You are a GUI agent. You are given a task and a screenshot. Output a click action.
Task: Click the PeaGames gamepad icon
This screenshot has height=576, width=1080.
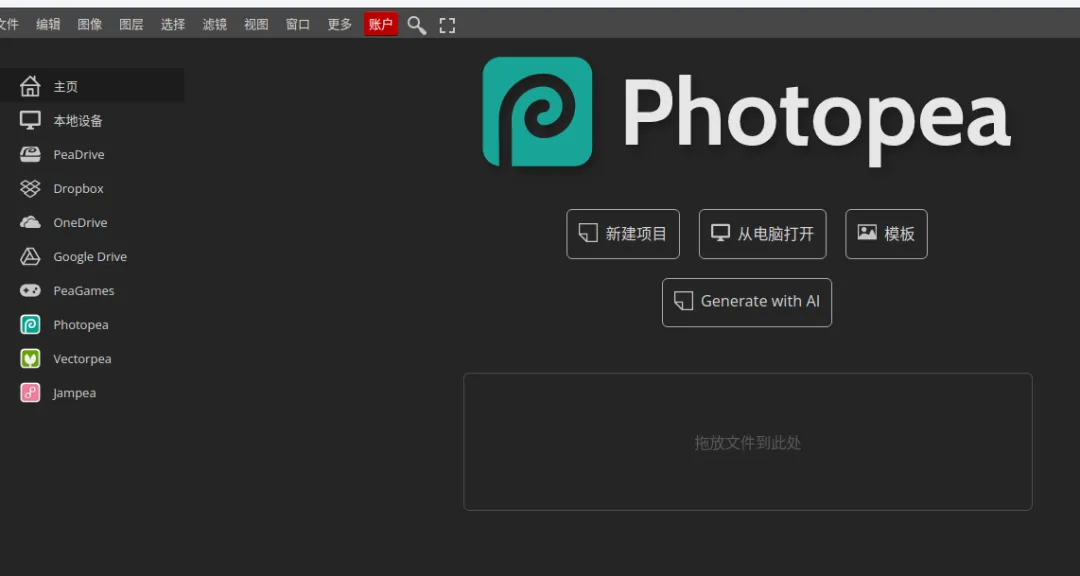30,291
